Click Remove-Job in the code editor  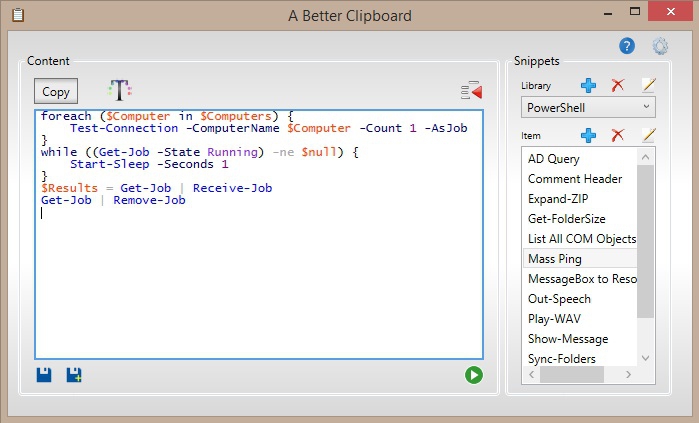point(149,200)
